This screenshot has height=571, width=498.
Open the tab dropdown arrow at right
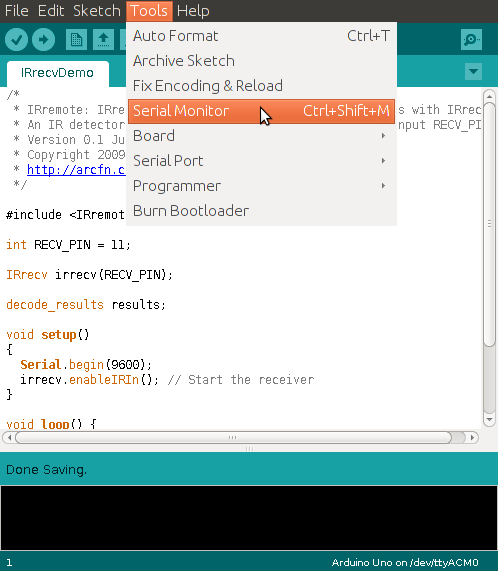click(473, 71)
